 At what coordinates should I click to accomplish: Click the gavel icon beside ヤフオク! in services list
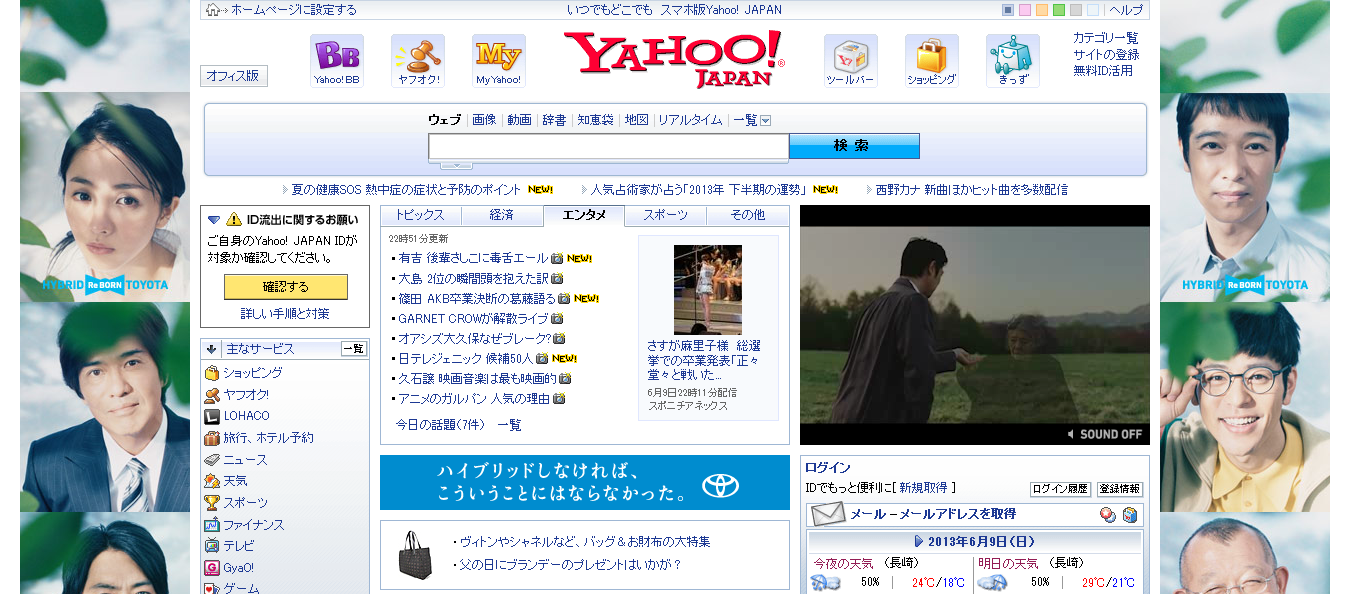coord(212,394)
